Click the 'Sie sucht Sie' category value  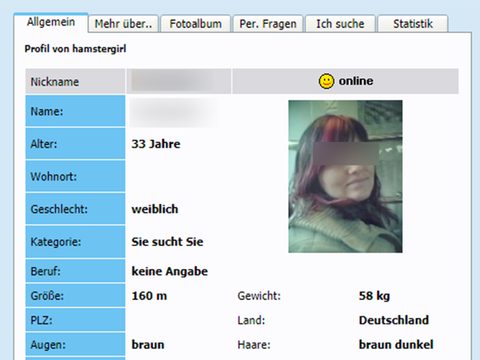click(167, 242)
